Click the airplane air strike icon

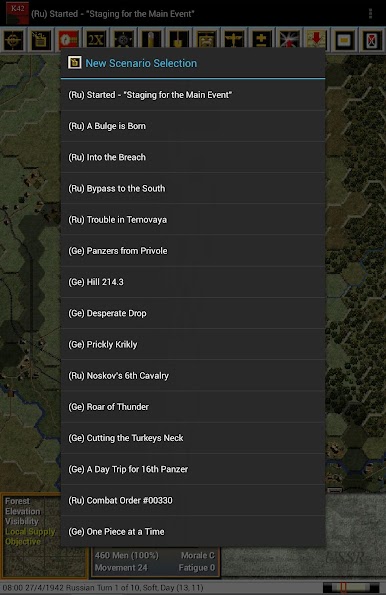(x=233, y=40)
